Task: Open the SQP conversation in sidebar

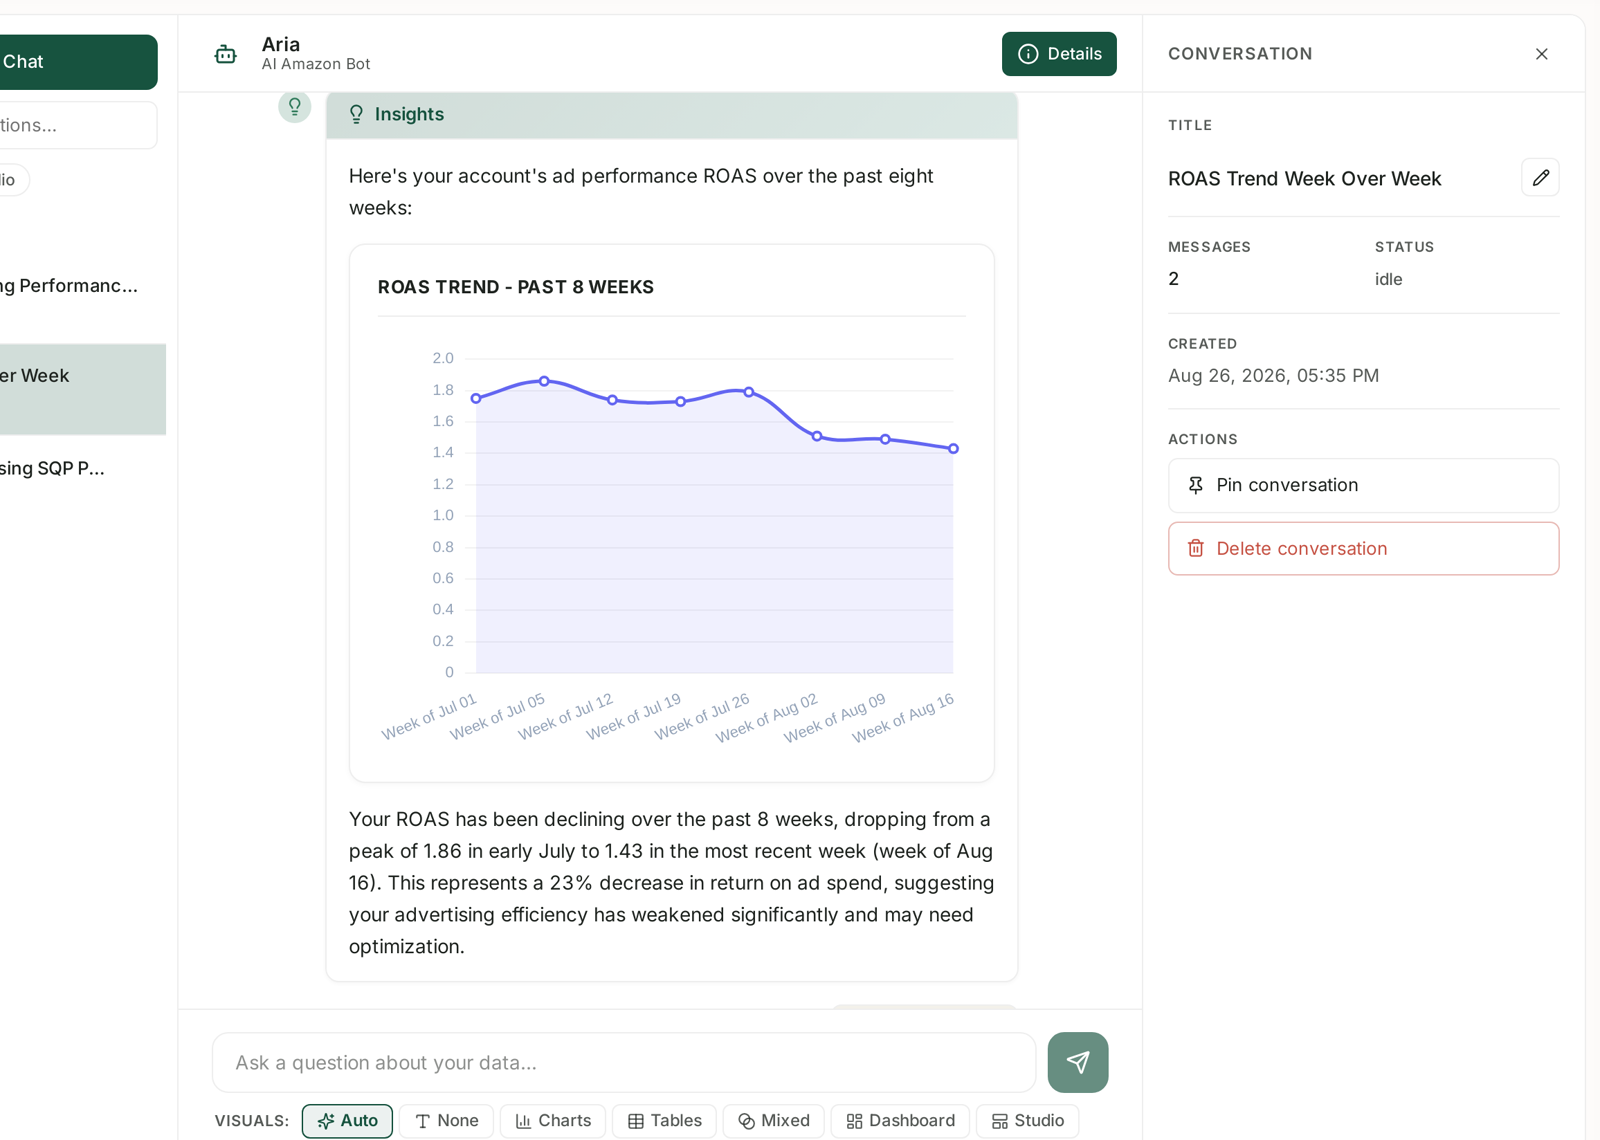Action: (83, 468)
